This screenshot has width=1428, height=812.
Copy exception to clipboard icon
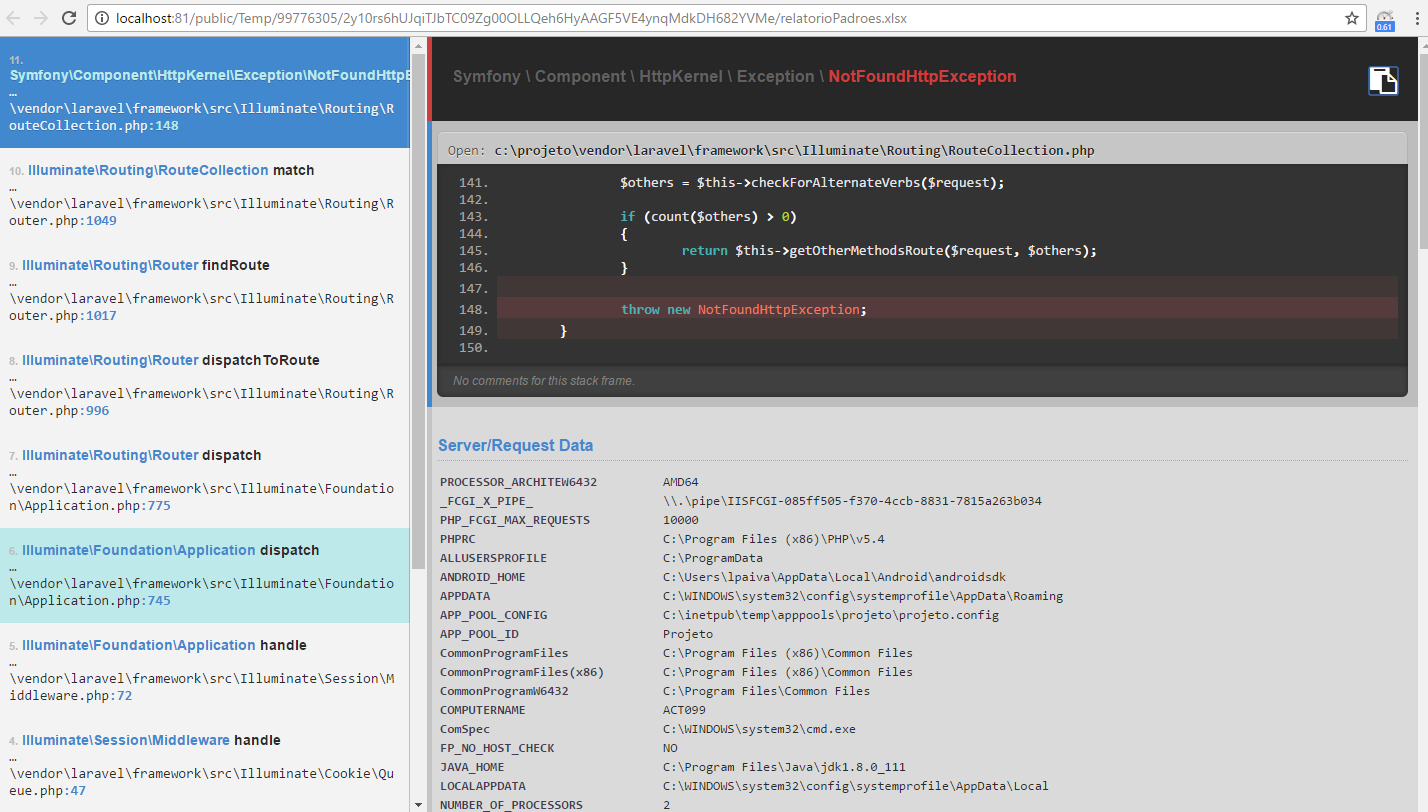(1383, 81)
